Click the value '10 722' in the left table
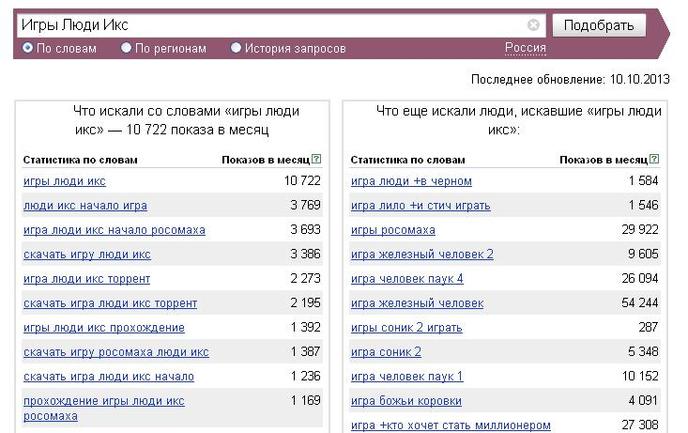 point(302,181)
